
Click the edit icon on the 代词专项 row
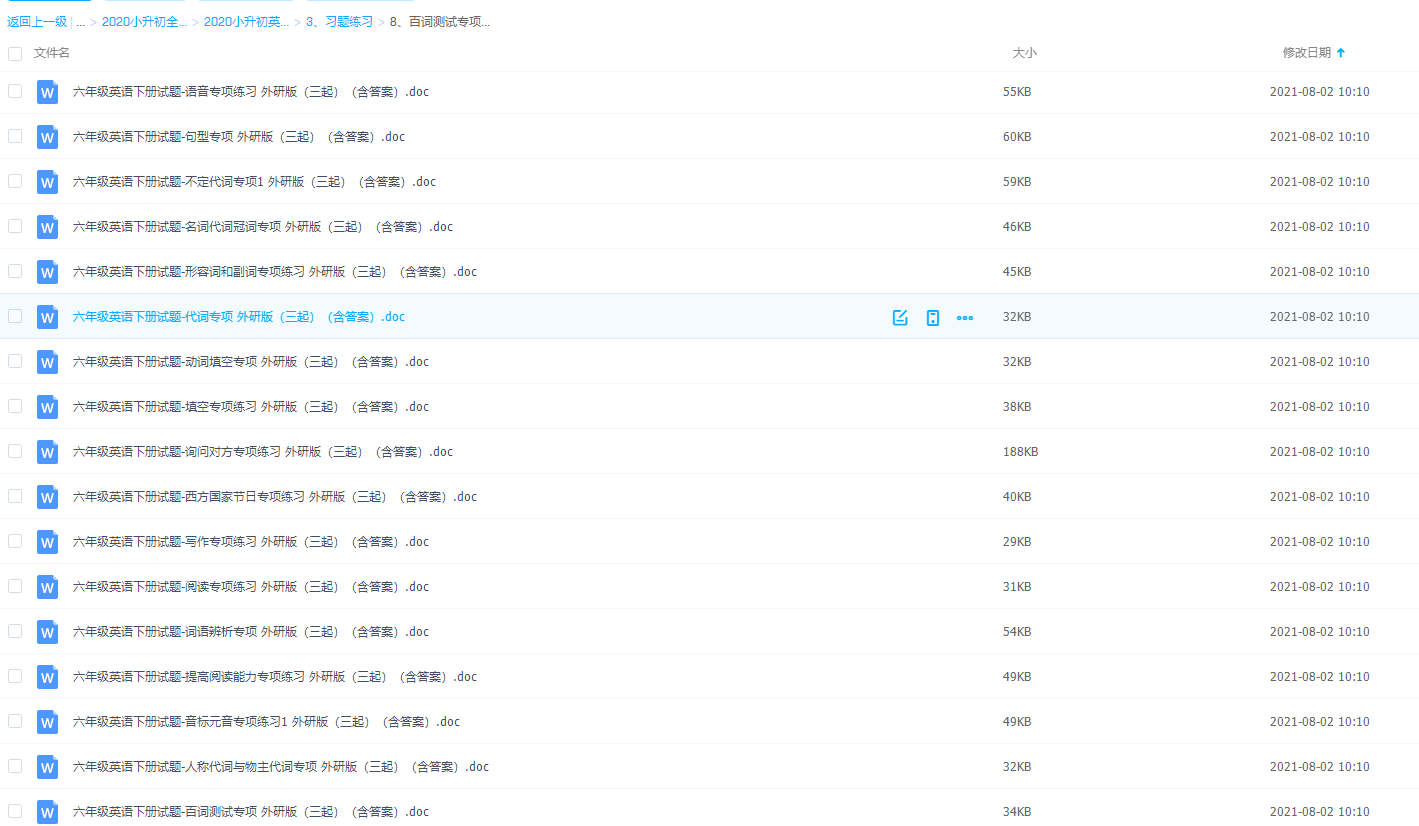click(x=900, y=317)
